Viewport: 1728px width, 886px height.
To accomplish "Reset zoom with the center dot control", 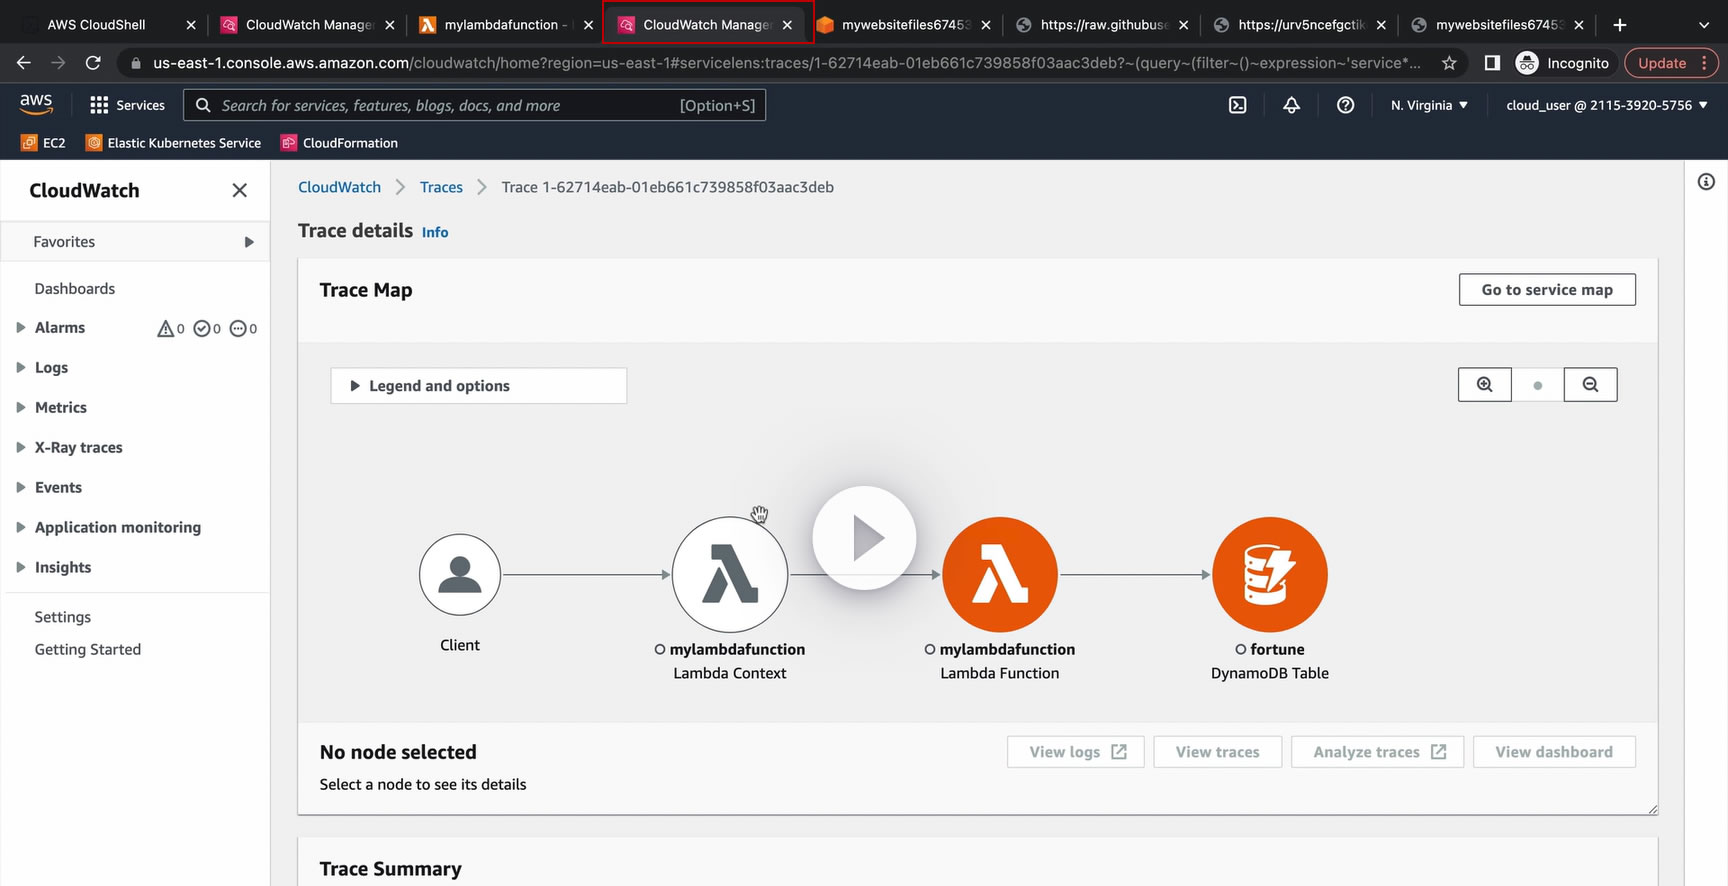I will 1537,385.
